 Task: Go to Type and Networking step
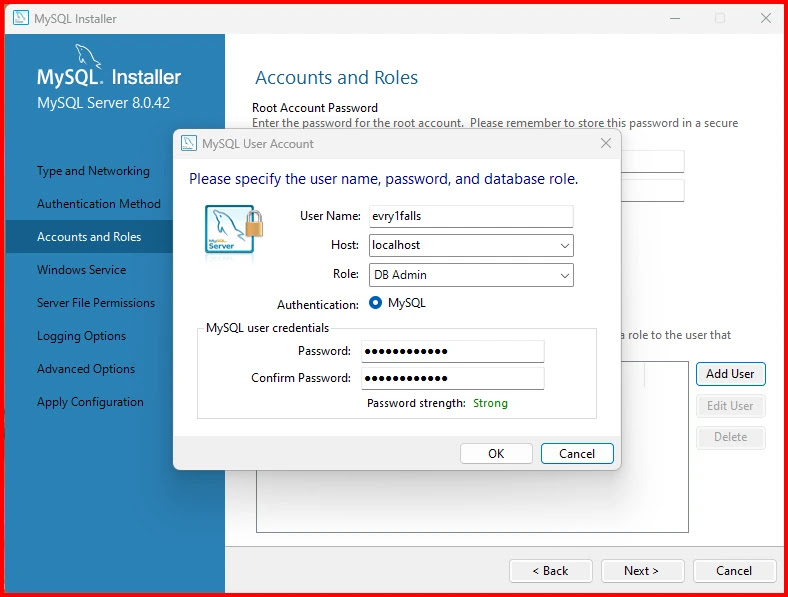(x=93, y=171)
